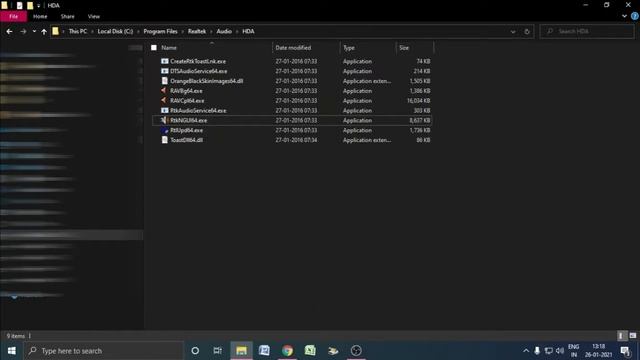Click the network tray icon
This screenshot has width=640, height=360.
pyautogui.click(x=549, y=351)
